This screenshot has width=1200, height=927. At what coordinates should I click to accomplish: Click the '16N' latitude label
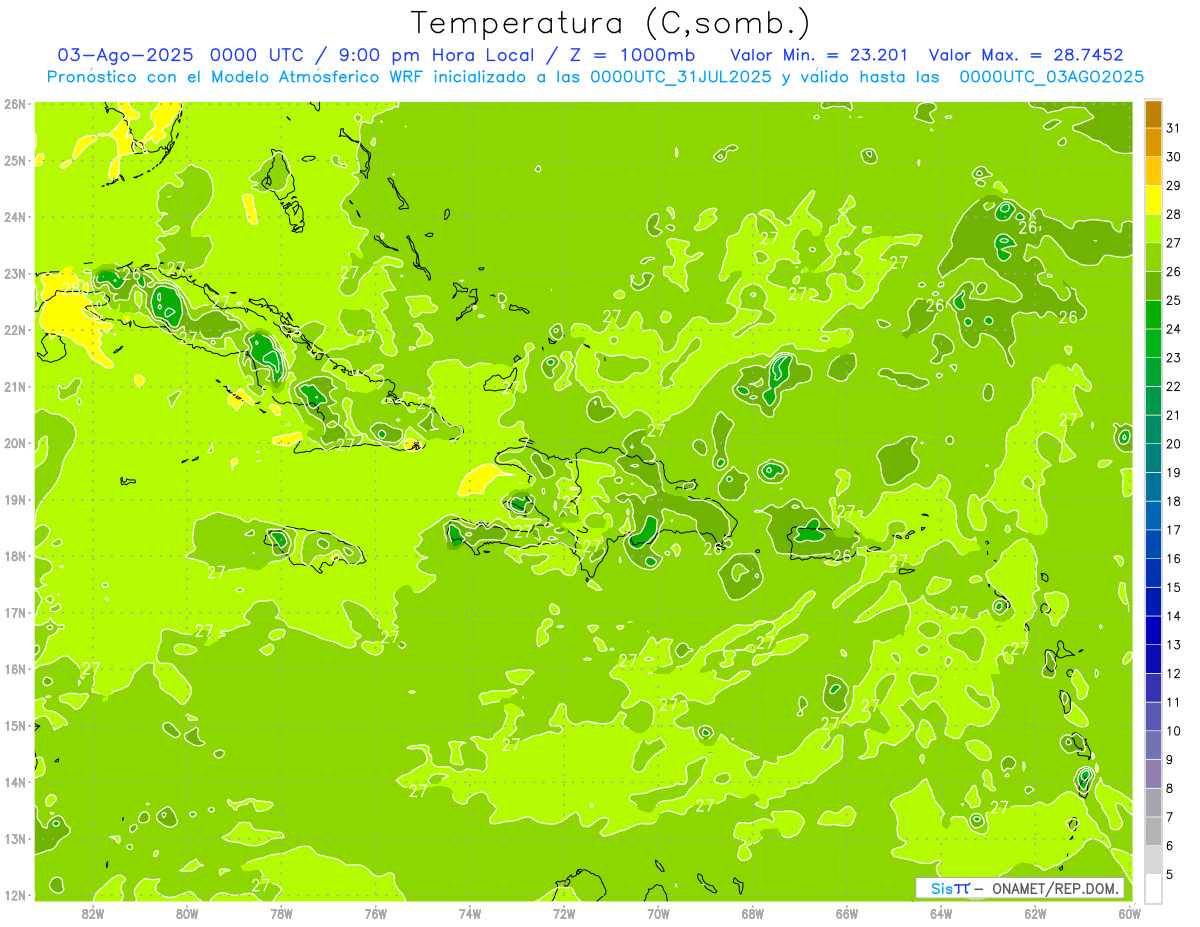coord(15,668)
